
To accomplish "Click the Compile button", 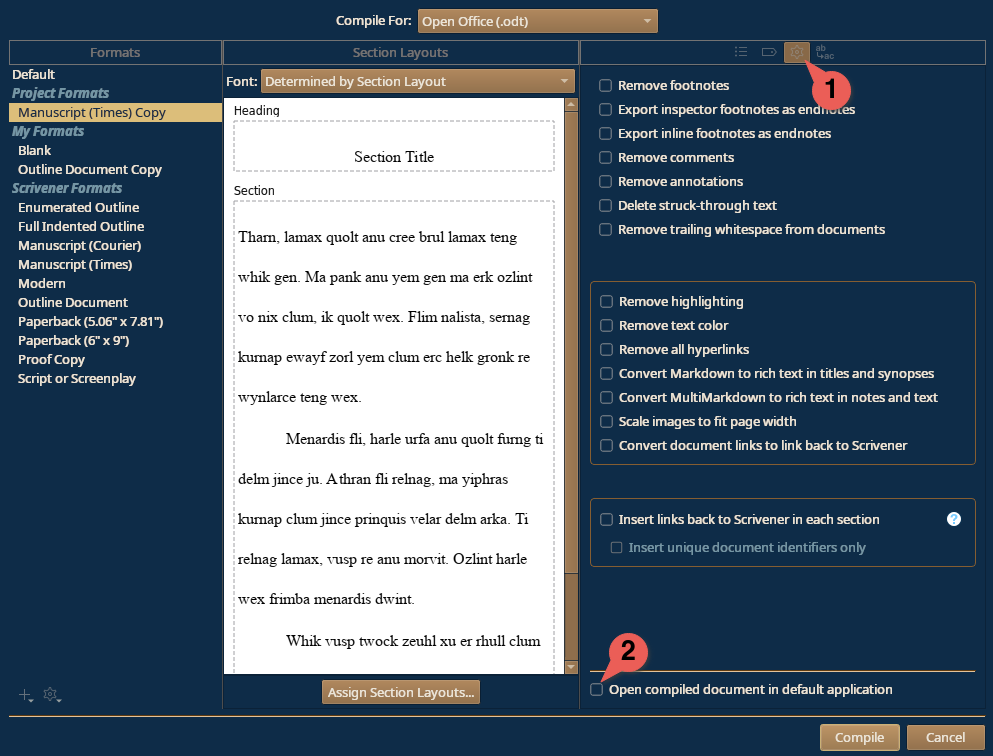I will tap(859, 738).
